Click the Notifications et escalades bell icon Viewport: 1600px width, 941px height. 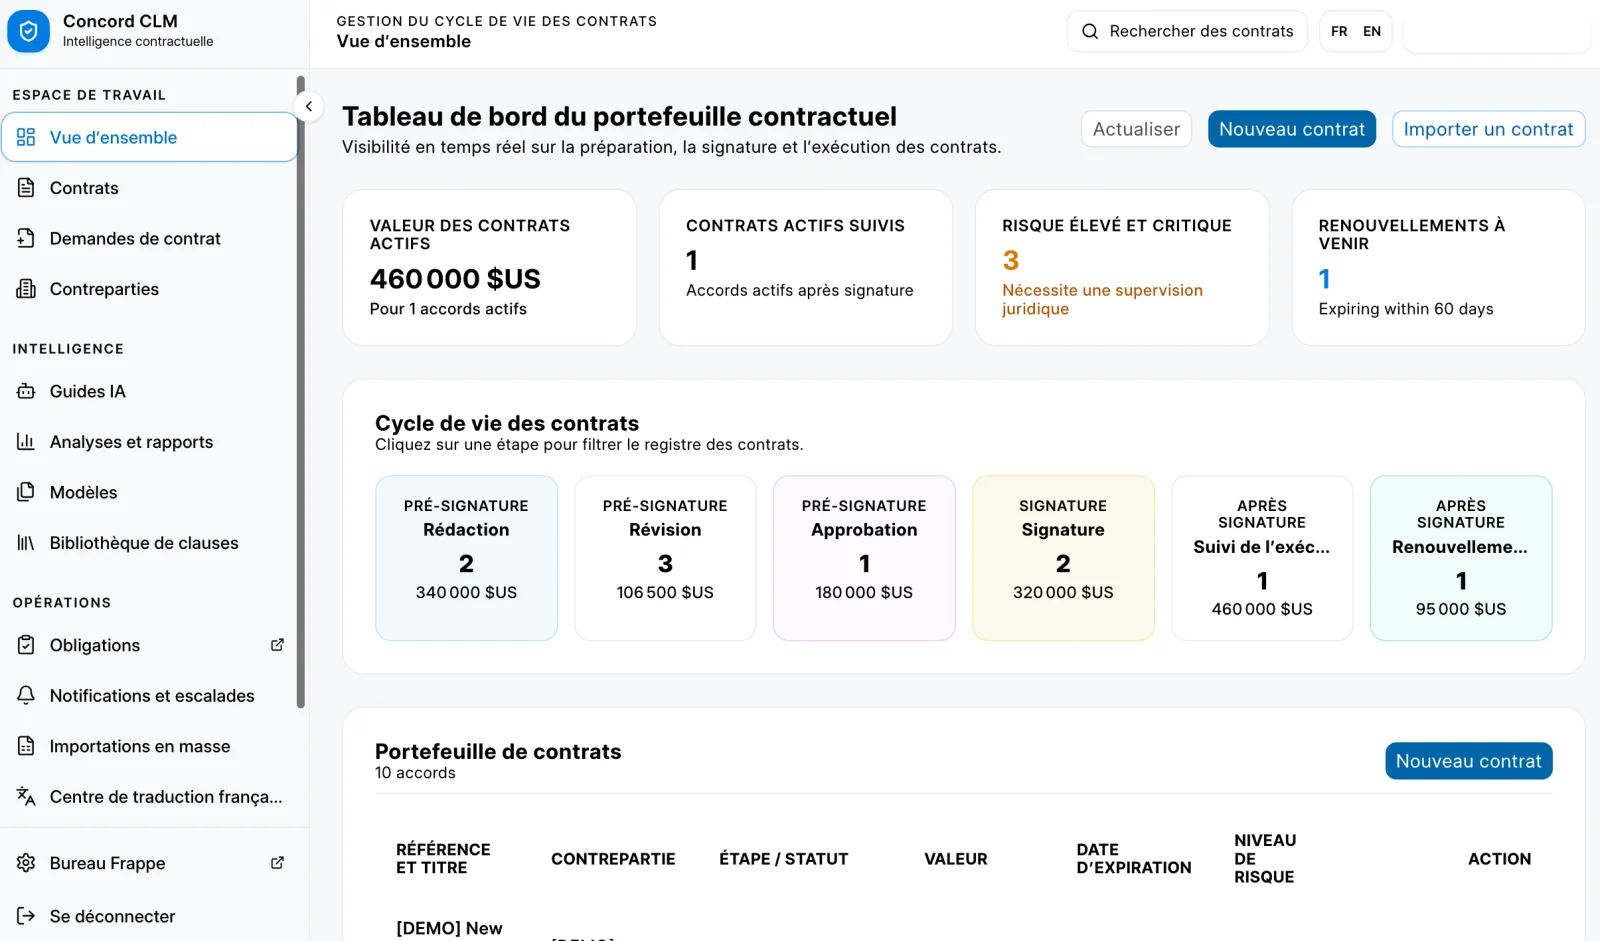click(26, 695)
